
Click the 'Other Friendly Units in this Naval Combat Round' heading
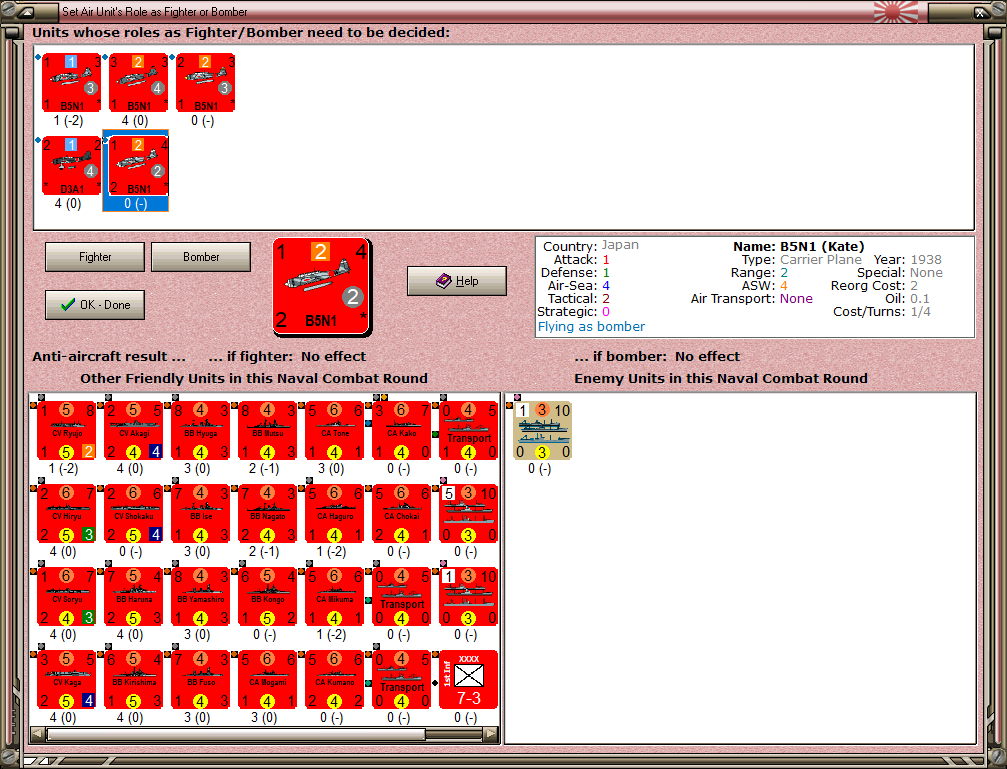[254, 378]
